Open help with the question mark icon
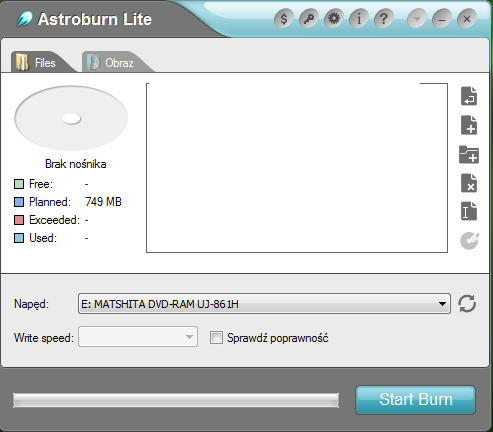Image resolution: width=493 pixels, height=432 pixels. tap(384, 19)
